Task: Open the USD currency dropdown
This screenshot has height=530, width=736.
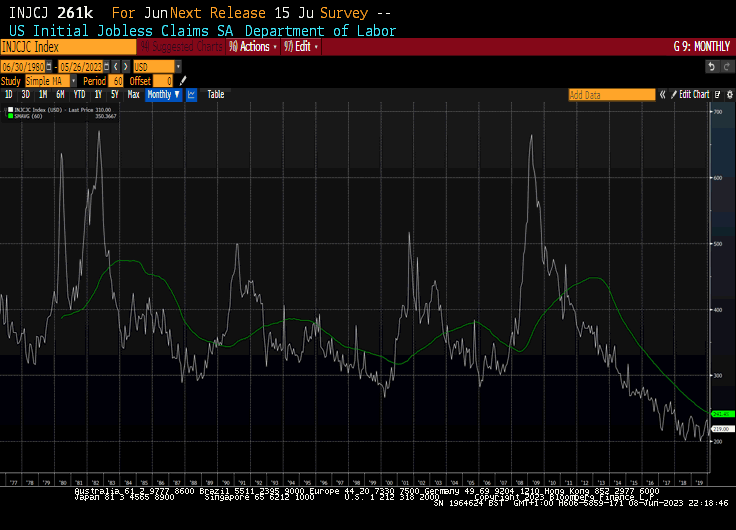Action: point(178,66)
